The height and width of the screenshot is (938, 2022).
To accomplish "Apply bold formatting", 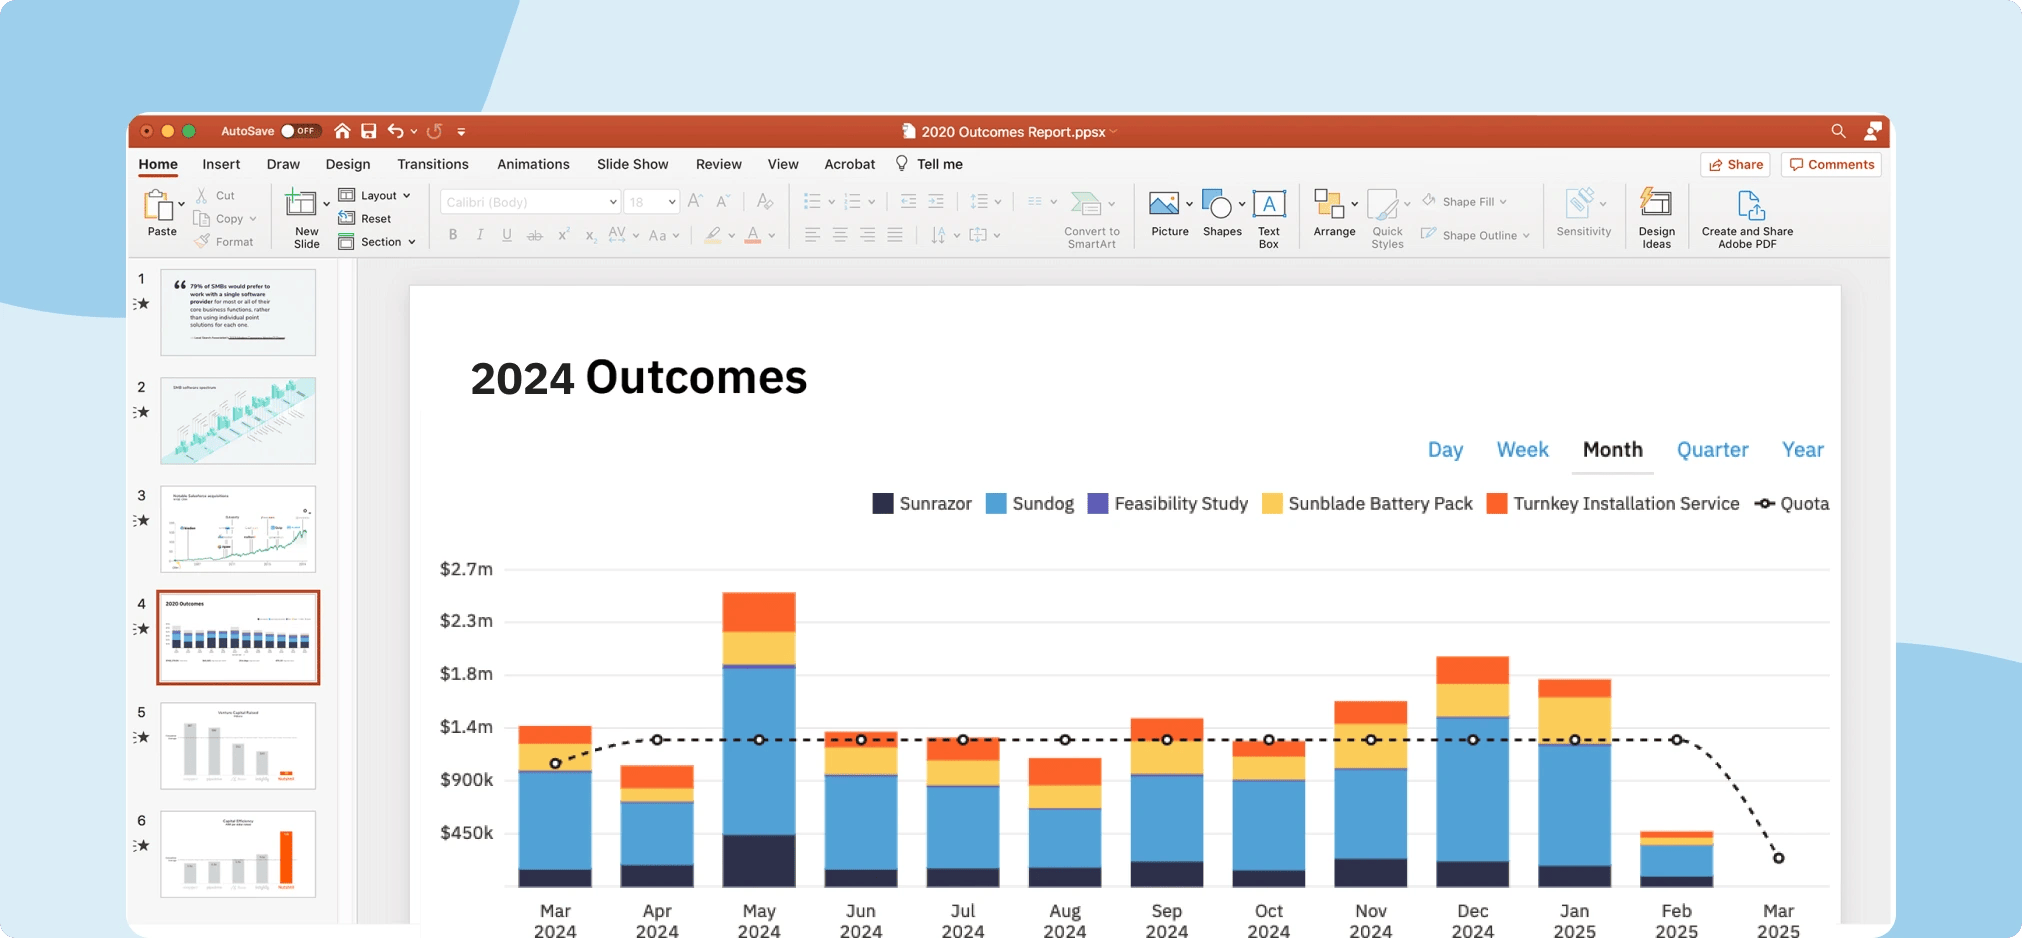I will [453, 234].
